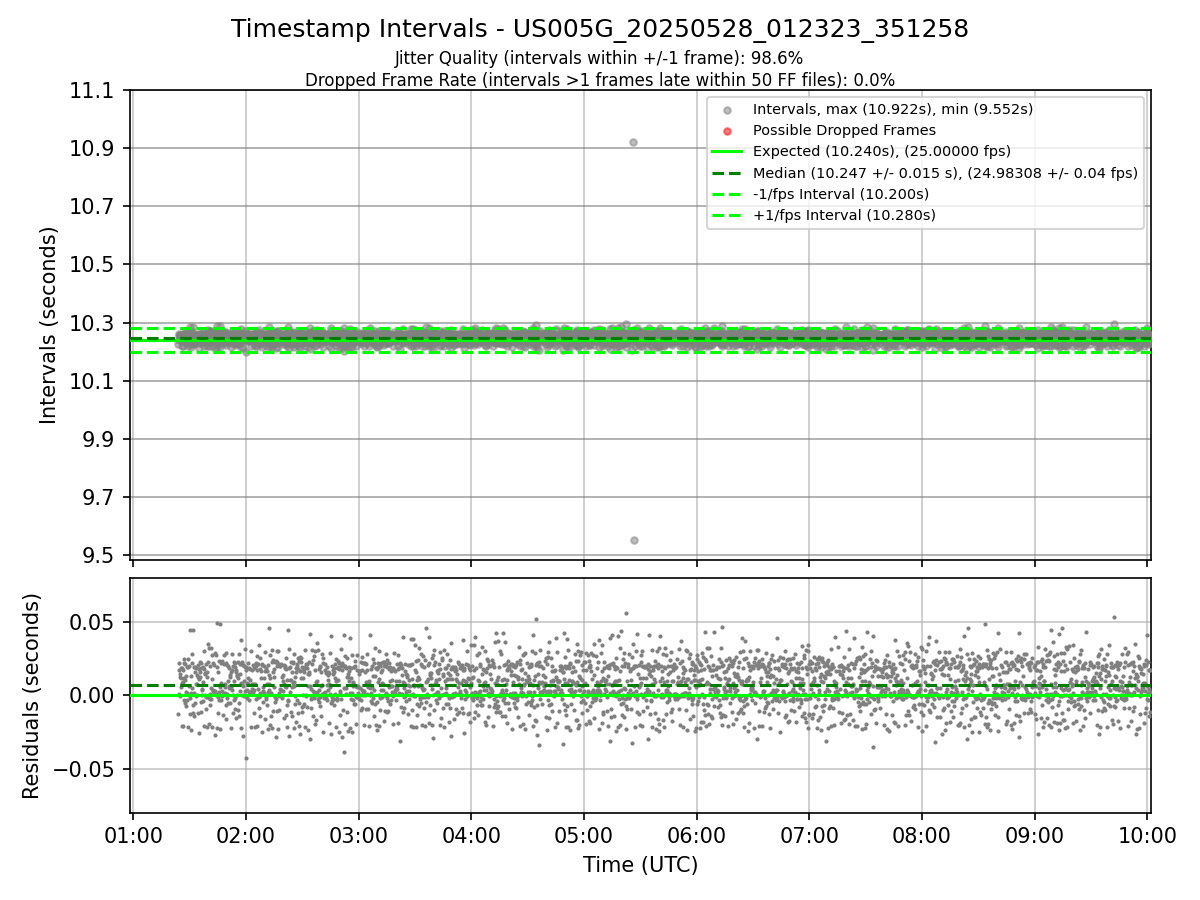Viewport: 1200px width, 900px height.
Task: Click the "+1/fps Interval (10.280s)" legend entry
Action: tap(843, 215)
